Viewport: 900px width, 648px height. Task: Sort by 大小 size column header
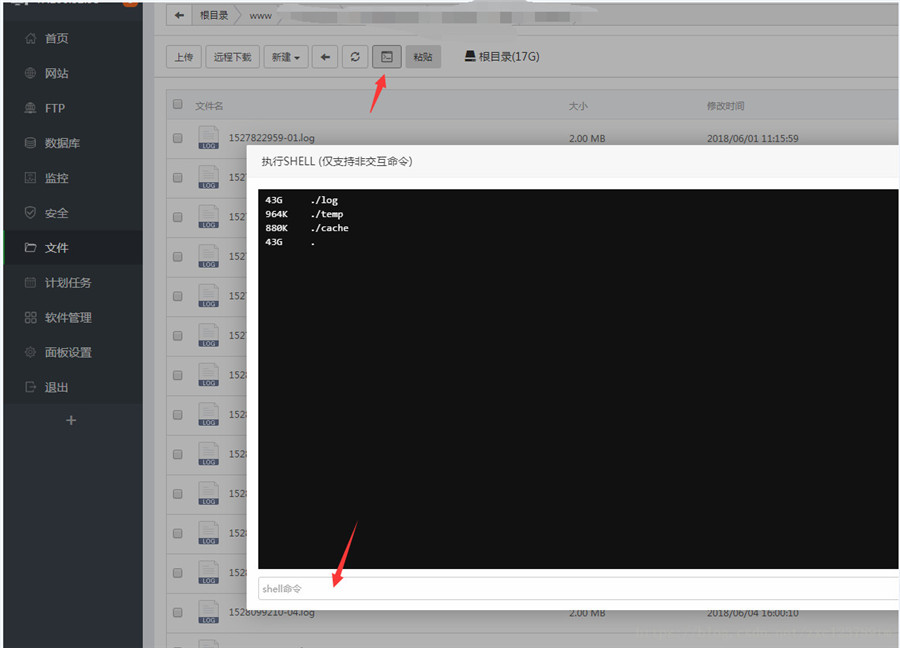[578, 106]
